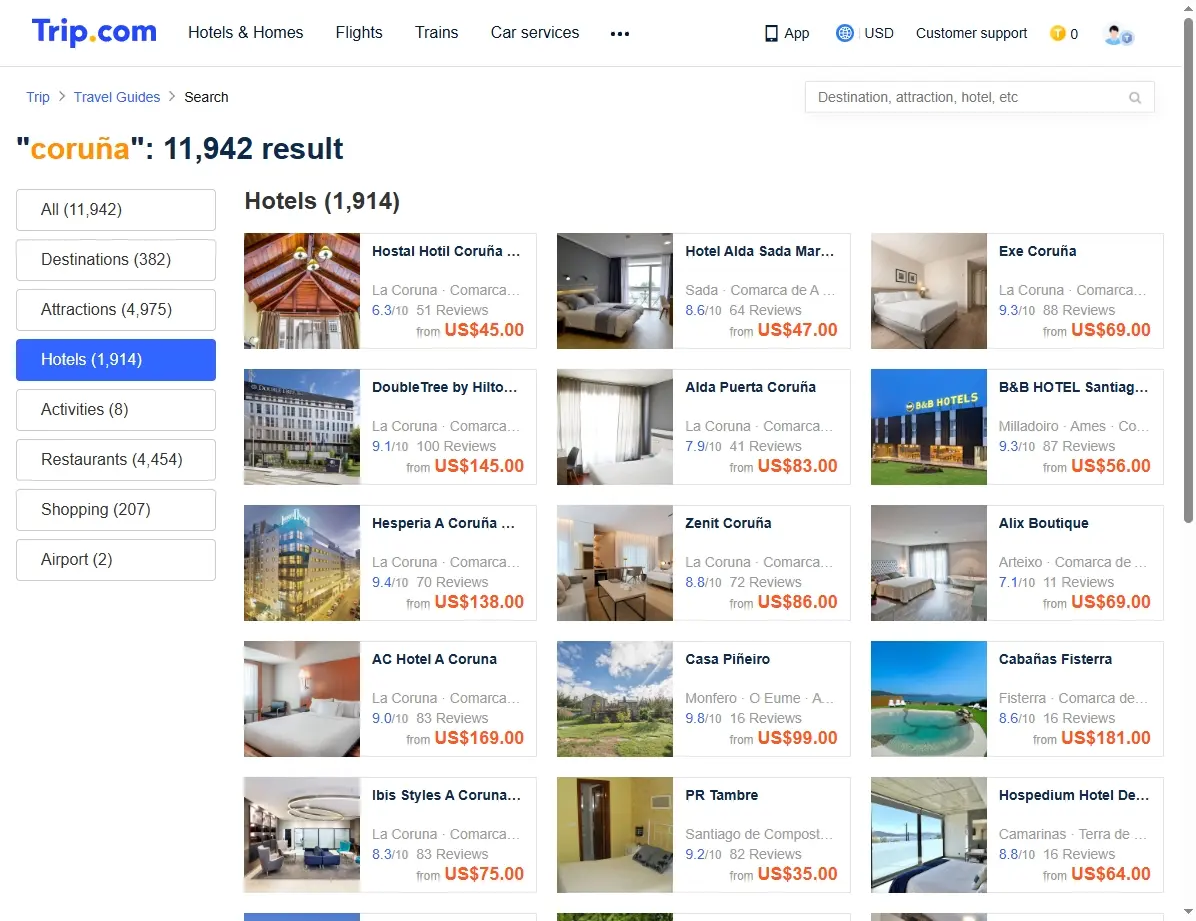Open Customer support link
This screenshot has height=921, width=1196.
click(971, 33)
